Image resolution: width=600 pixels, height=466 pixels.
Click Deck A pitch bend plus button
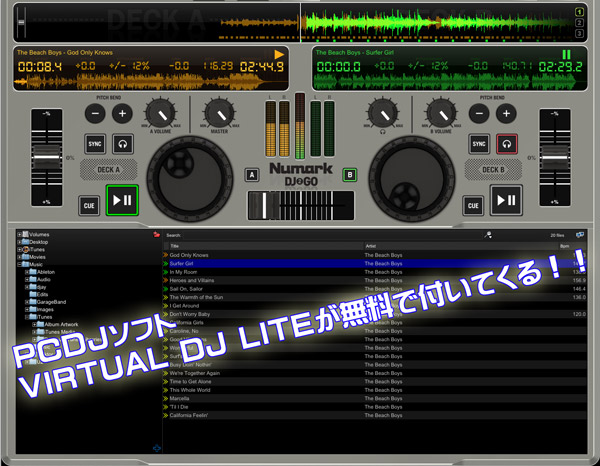click(122, 114)
